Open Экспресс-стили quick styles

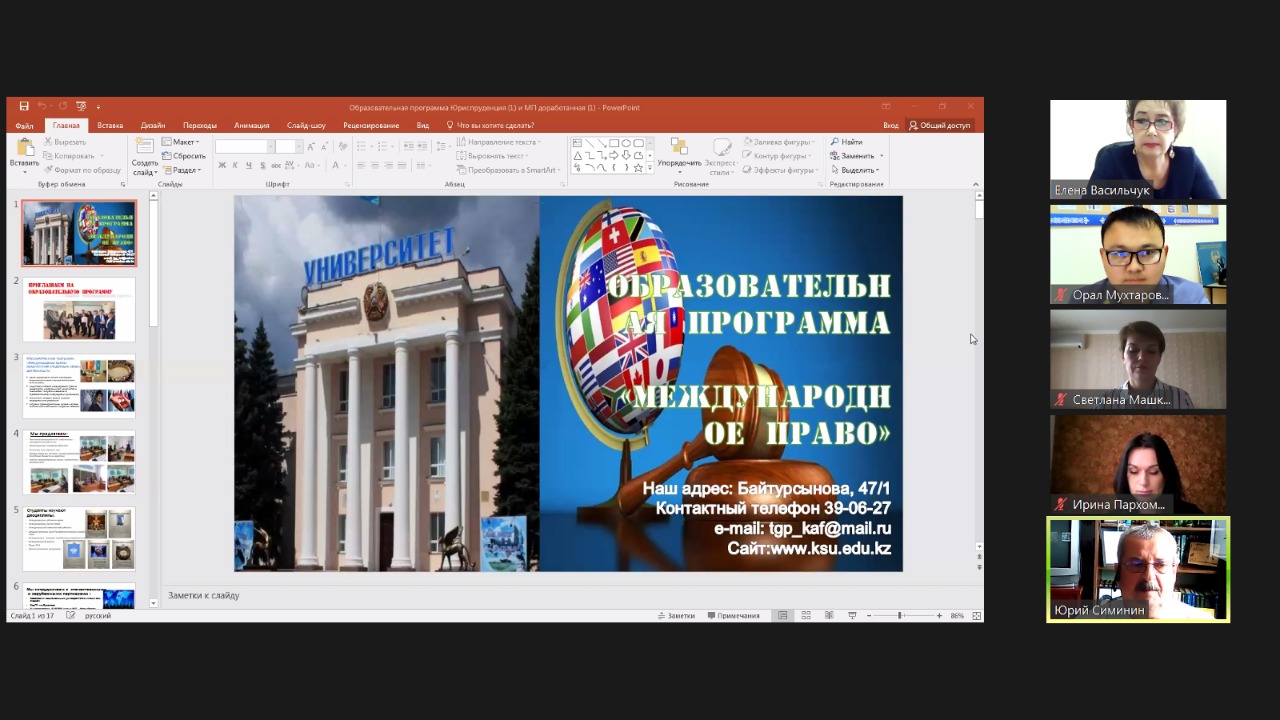click(721, 155)
